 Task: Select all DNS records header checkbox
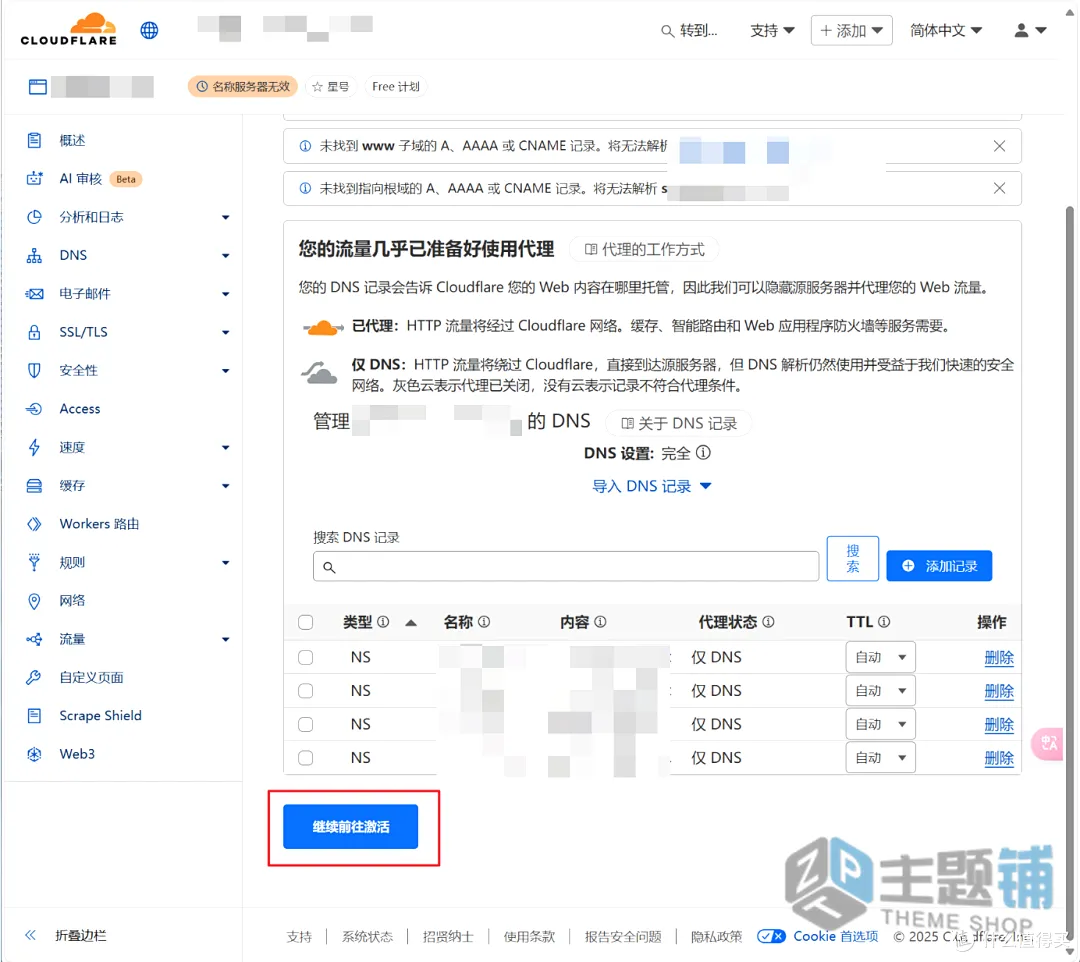click(x=306, y=623)
